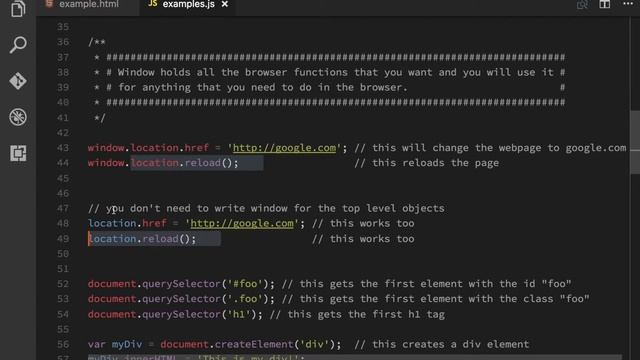Click the vertical scrollbar thumb of the editor
This screenshot has width=640, height=360.
635,142
